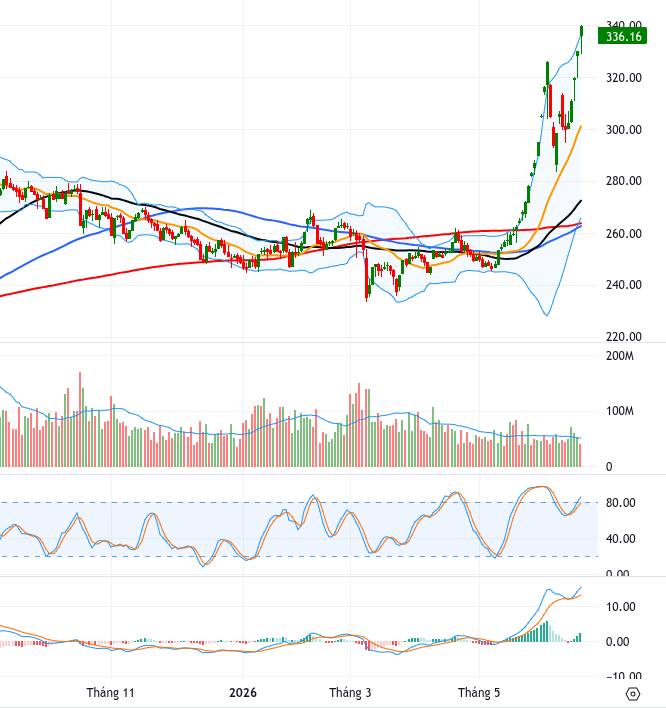Click the 320.00 price axis label
Image resolution: width=666 pixels, height=708 pixels.
point(624,78)
